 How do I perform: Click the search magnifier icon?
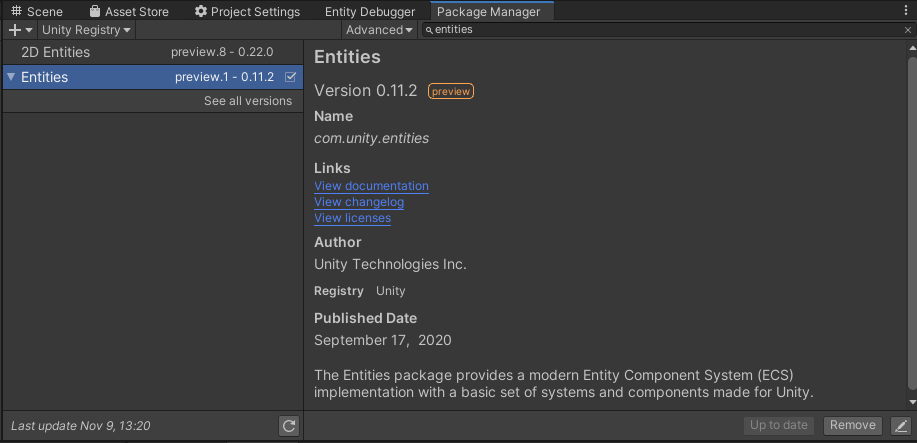pyautogui.click(x=429, y=30)
